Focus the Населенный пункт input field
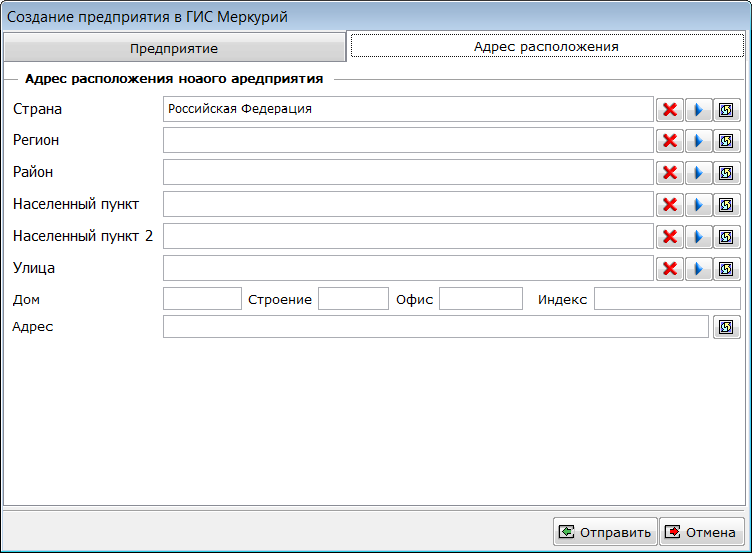The width and height of the screenshot is (752, 553). pos(408,204)
